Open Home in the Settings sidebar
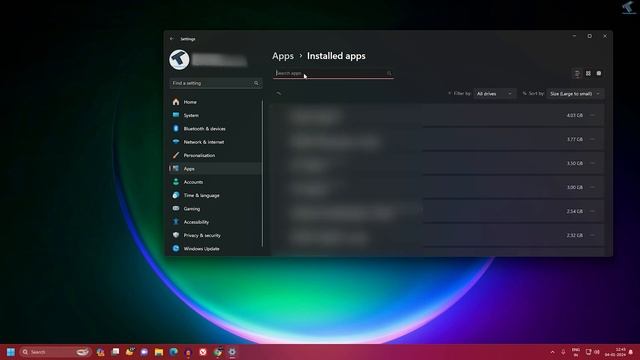Image resolution: width=640 pixels, height=360 pixels. point(215,102)
